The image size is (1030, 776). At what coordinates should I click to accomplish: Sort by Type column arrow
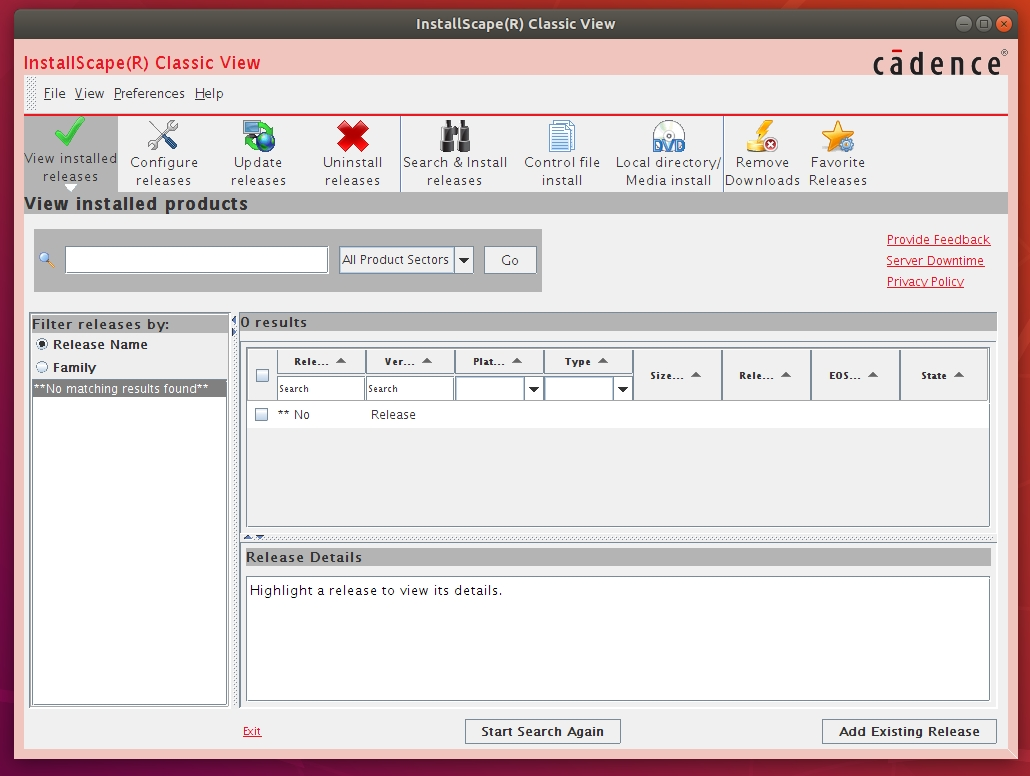(x=603, y=361)
